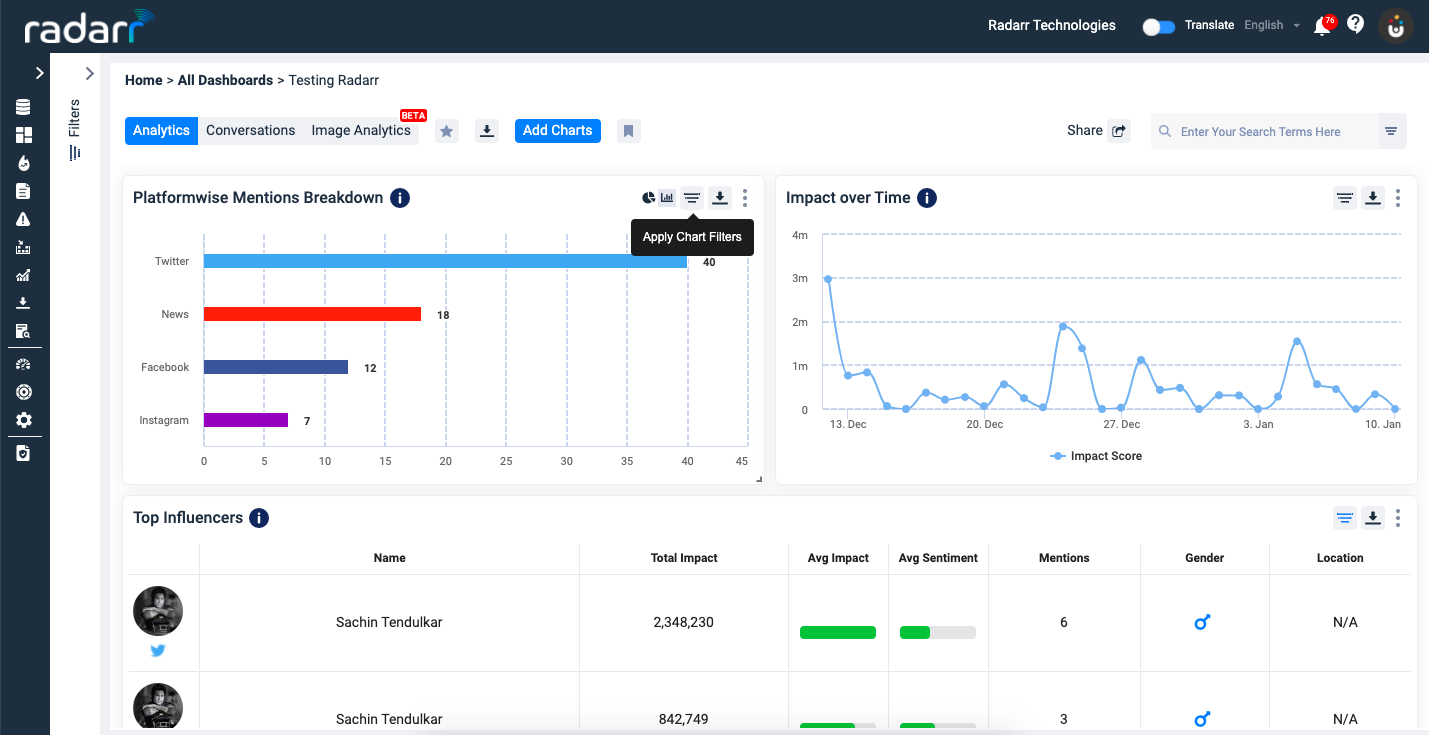
Task: Open the database stack icon in sidebar
Action: [23, 107]
